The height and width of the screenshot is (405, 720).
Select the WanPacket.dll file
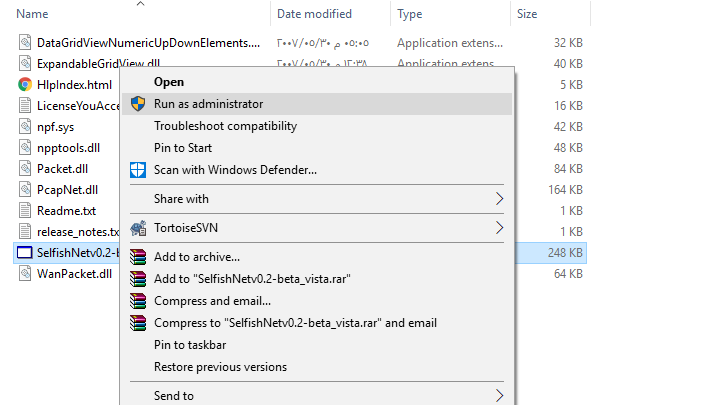[73, 274]
